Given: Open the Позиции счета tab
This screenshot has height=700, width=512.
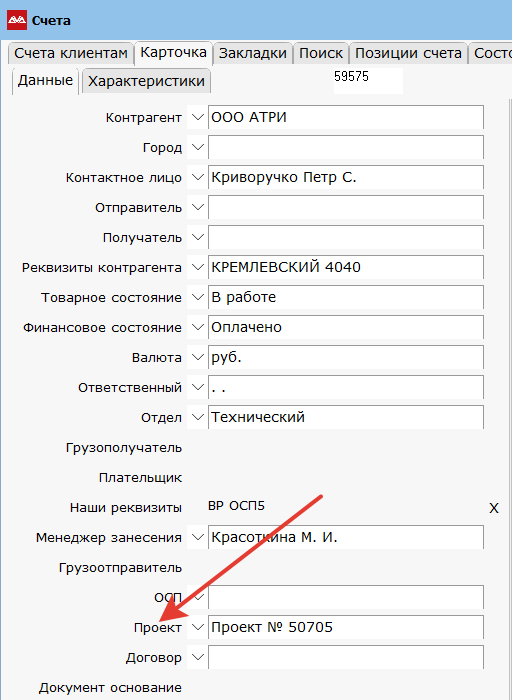Looking at the screenshot, I should 408,54.
